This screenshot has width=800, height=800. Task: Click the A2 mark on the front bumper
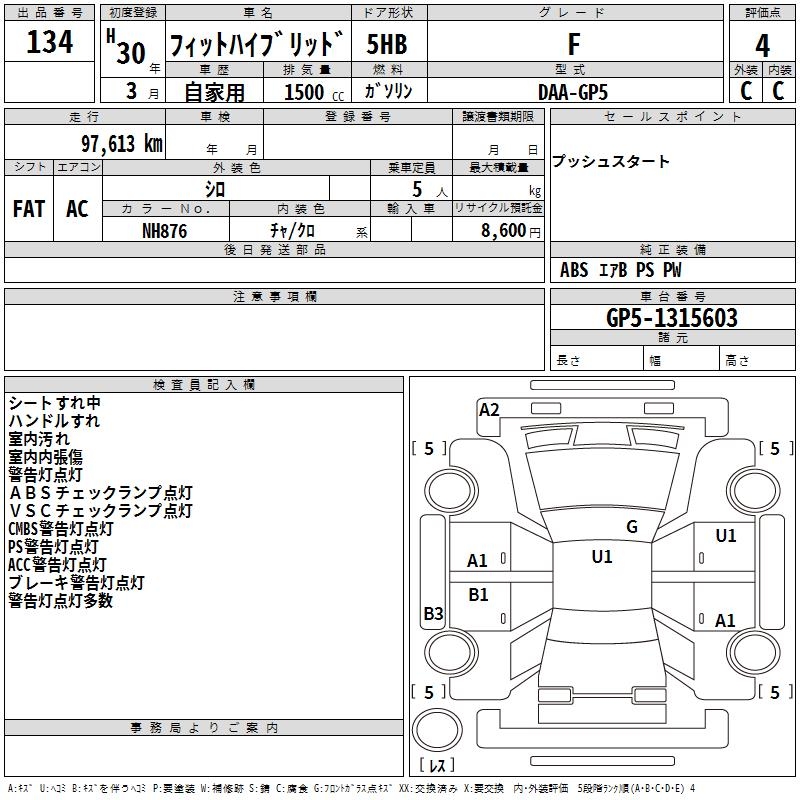pos(489,409)
